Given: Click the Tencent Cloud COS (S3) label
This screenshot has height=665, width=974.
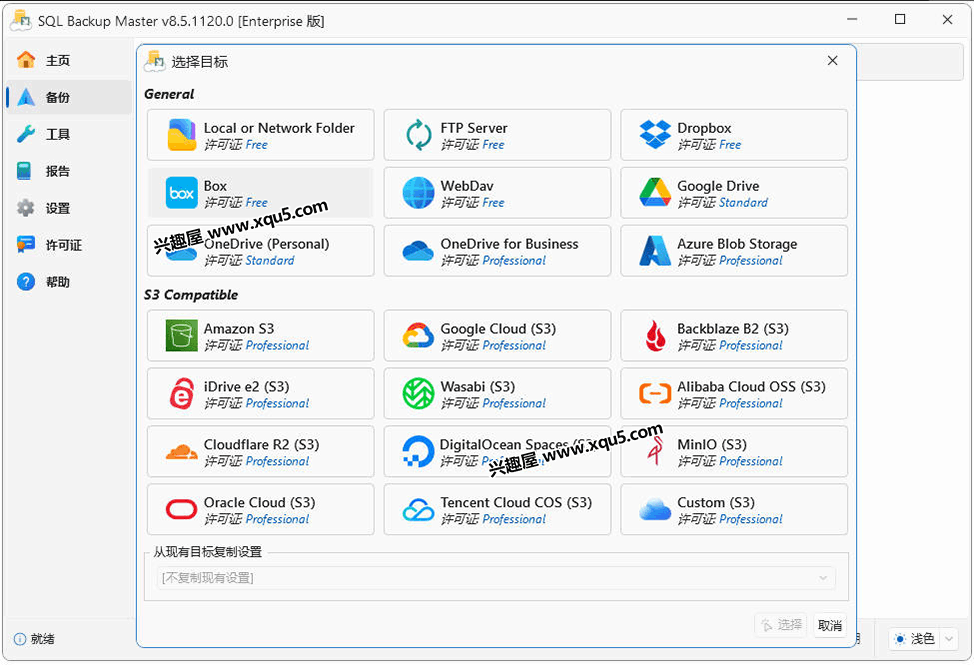Looking at the screenshot, I should pos(516,502).
